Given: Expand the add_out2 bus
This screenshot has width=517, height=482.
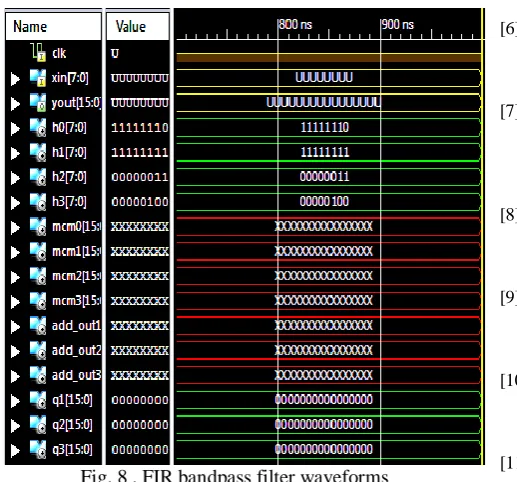Looking at the screenshot, I should pos(15,352).
